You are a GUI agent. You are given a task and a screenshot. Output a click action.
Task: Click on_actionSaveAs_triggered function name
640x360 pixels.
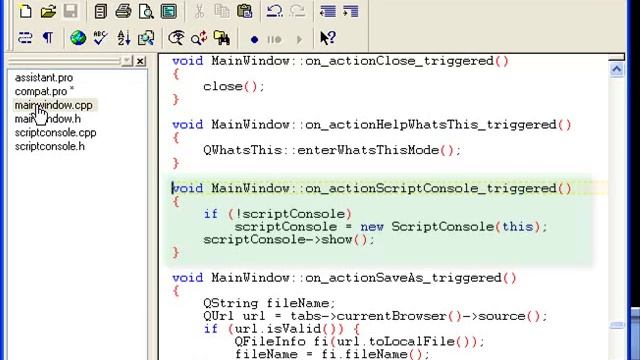[404, 278]
